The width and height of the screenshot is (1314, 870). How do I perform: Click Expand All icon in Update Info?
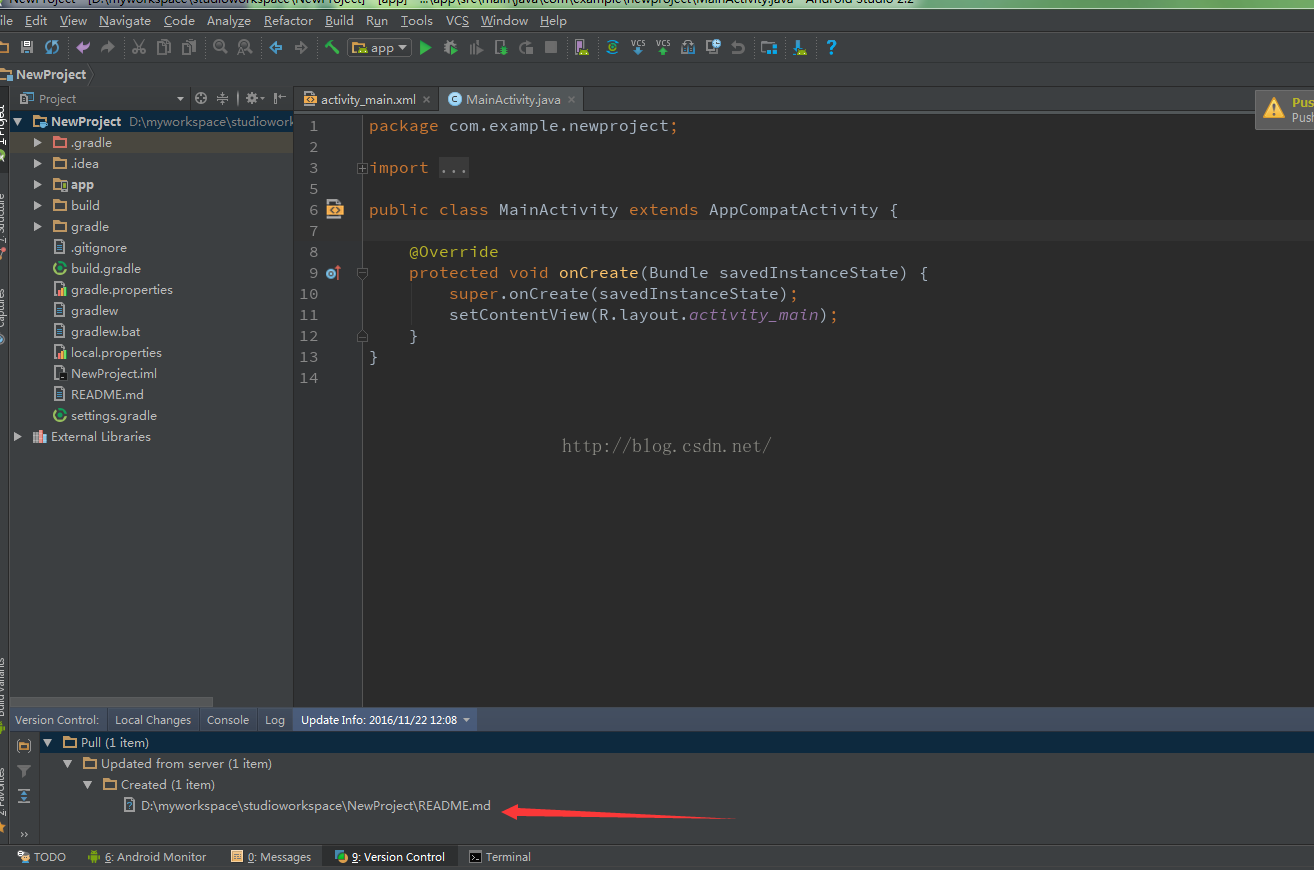coord(24,796)
